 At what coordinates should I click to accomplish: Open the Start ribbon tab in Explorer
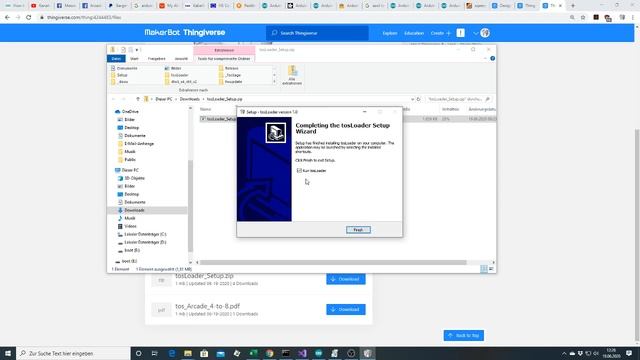[x=134, y=59]
